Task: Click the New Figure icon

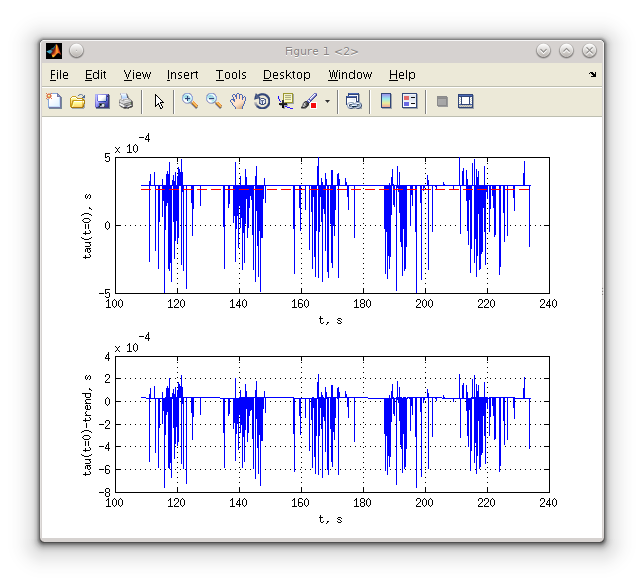Action: tap(55, 101)
